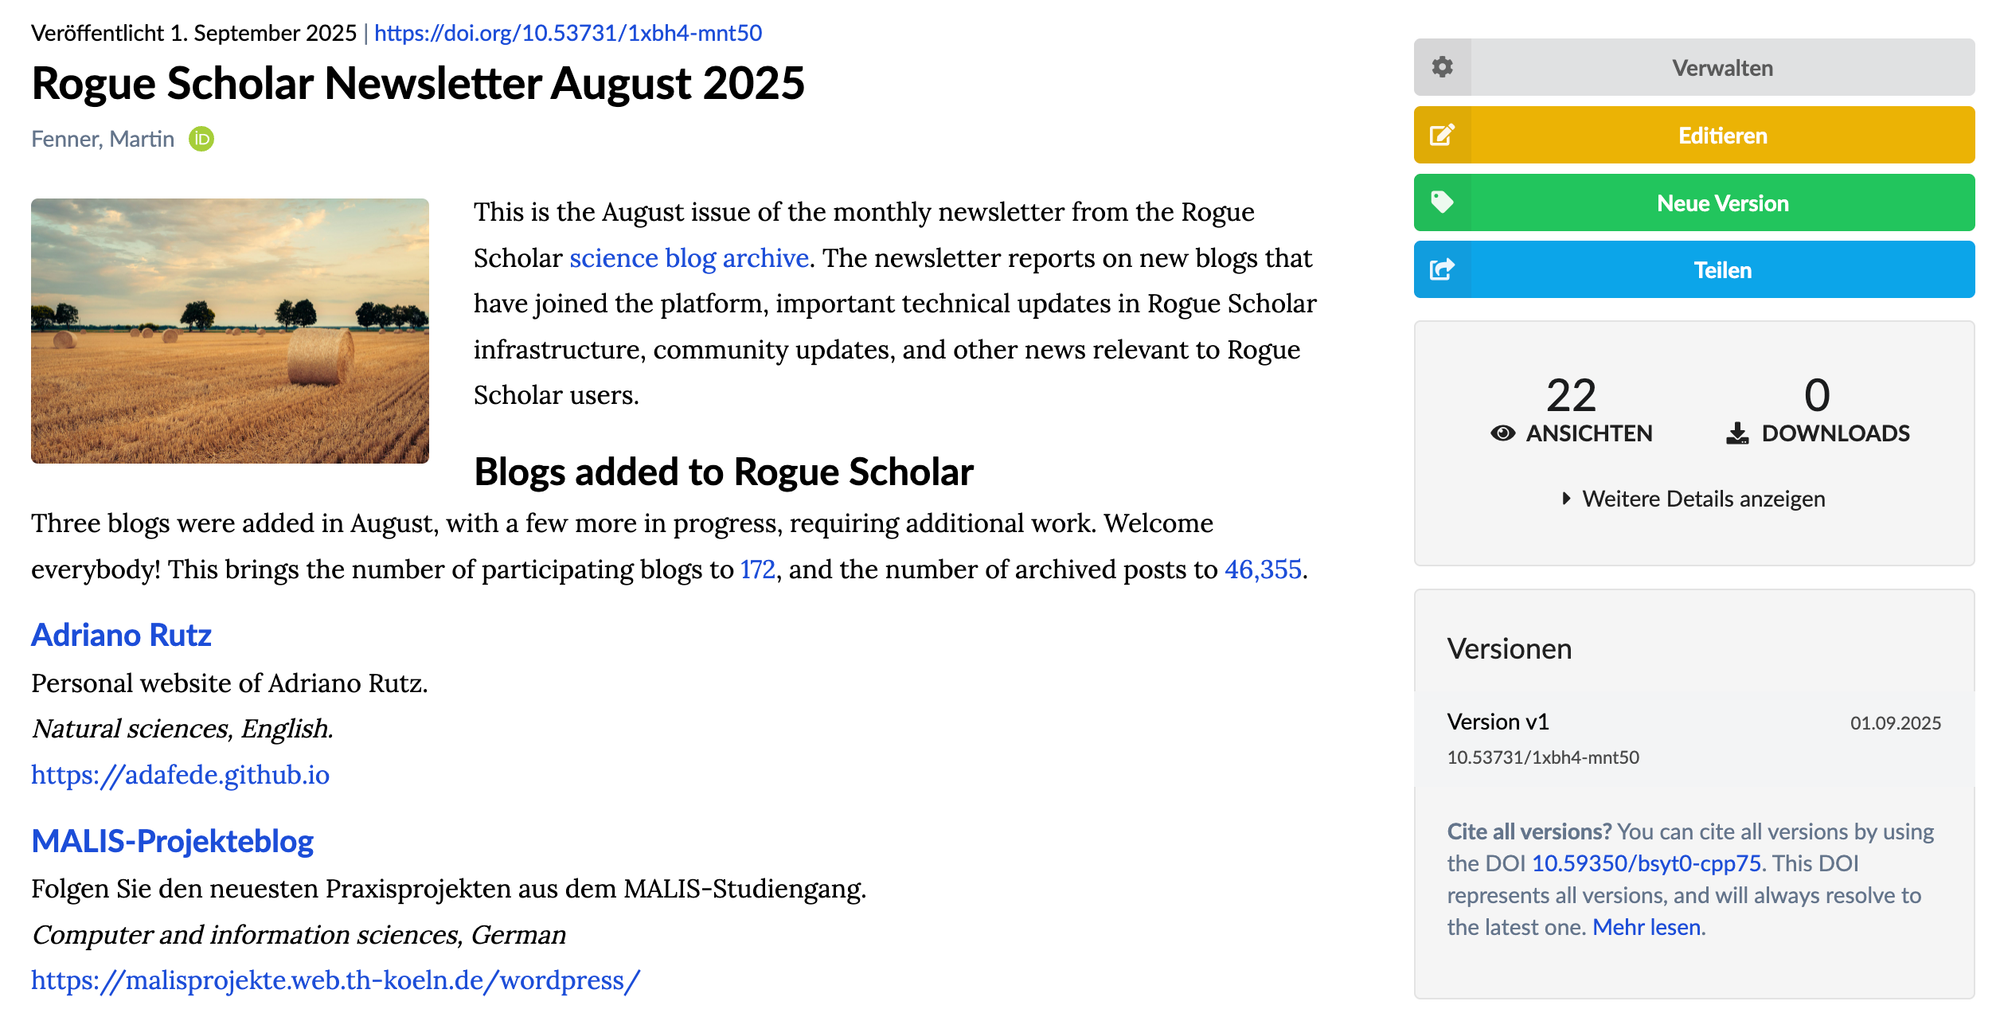The image size is (2000, 1018).
Task: Click the 172 participating blogs link
Action: [757, 570]
